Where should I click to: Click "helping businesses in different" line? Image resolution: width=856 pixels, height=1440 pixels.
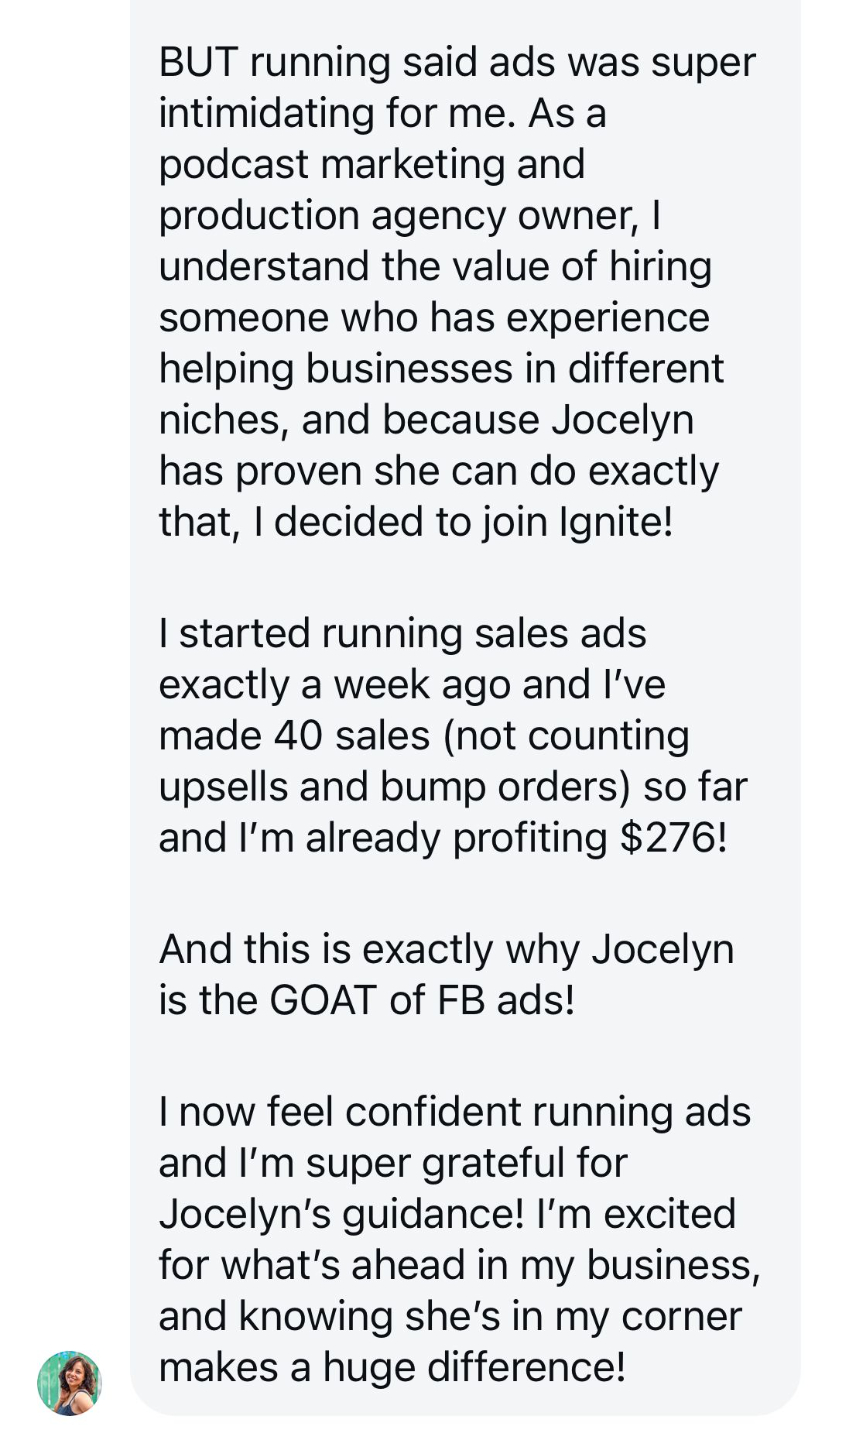(441, 369)
